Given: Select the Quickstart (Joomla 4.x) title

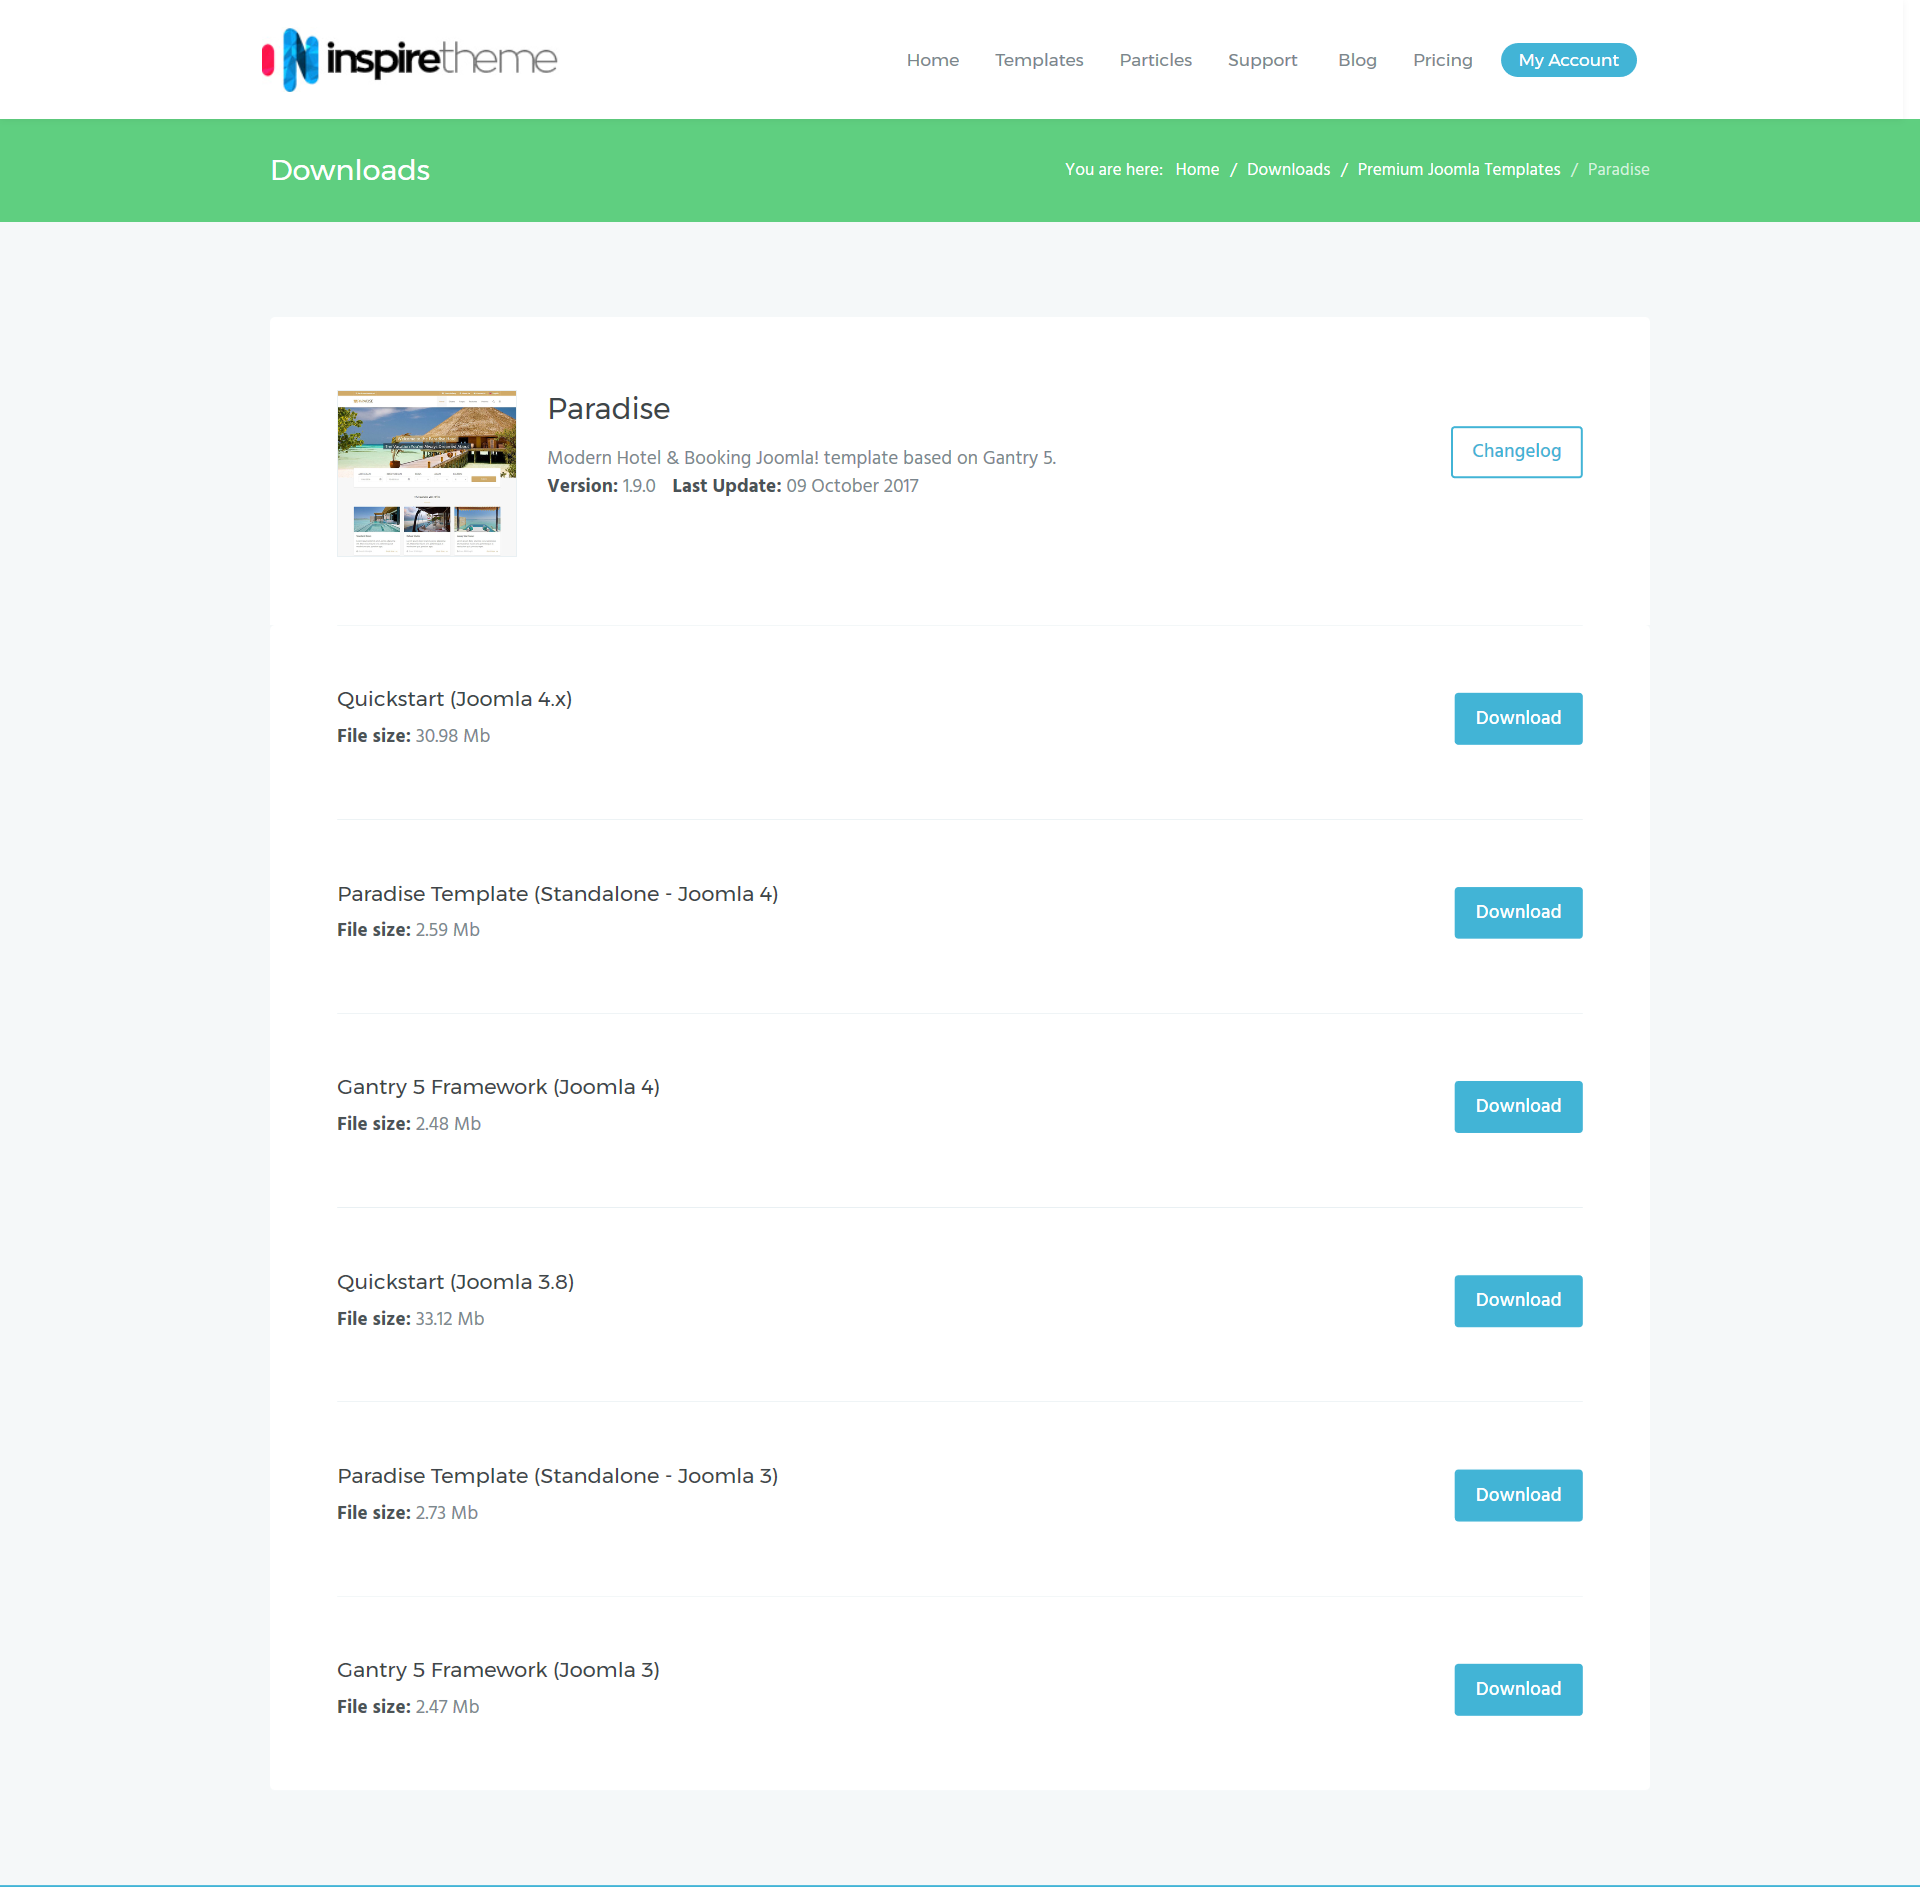Looking at the screenshot, I should coord(454,699).
